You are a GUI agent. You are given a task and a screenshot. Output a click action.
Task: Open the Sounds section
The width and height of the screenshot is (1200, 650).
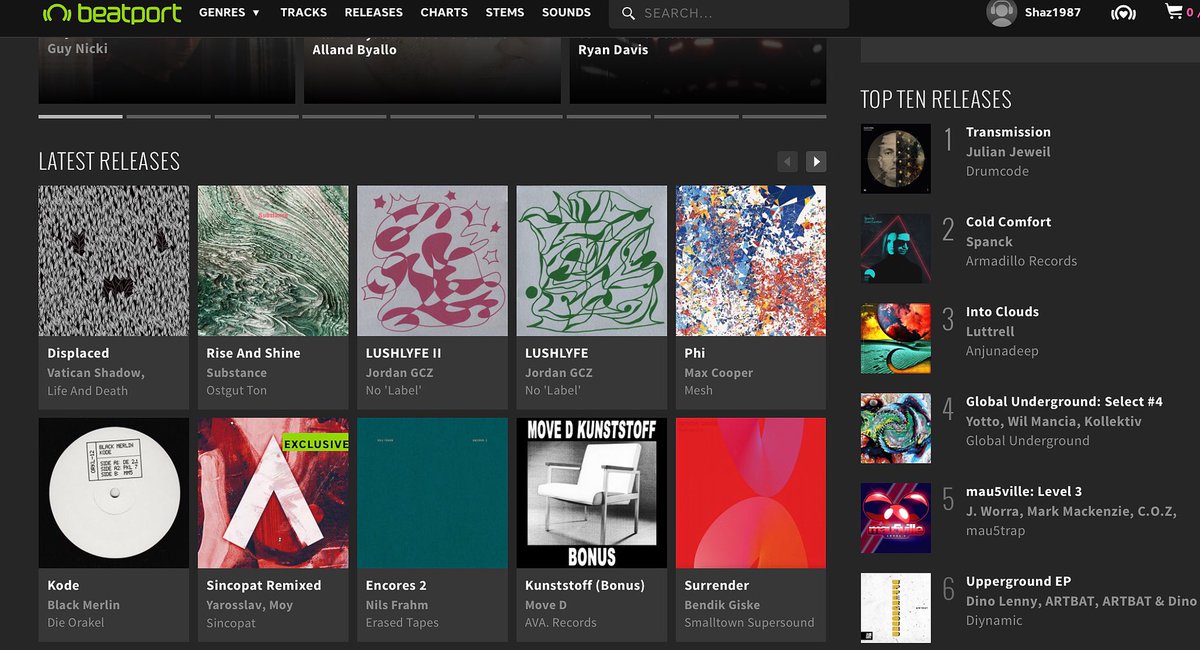tap(566, 13)
